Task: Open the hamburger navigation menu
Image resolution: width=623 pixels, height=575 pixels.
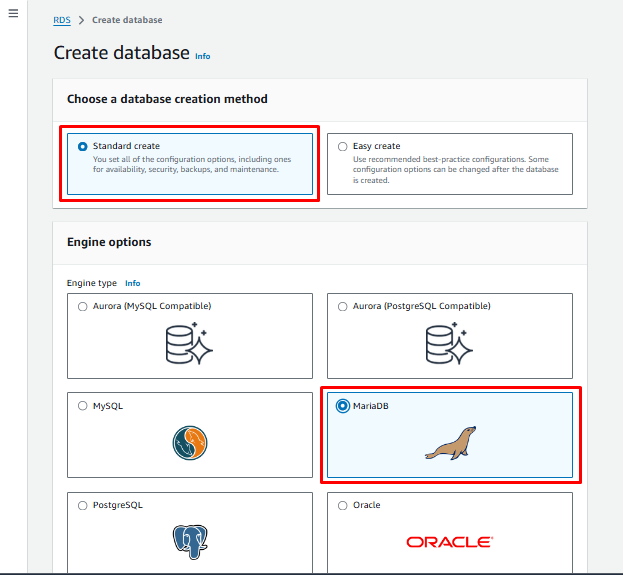Action: (13, 13)
